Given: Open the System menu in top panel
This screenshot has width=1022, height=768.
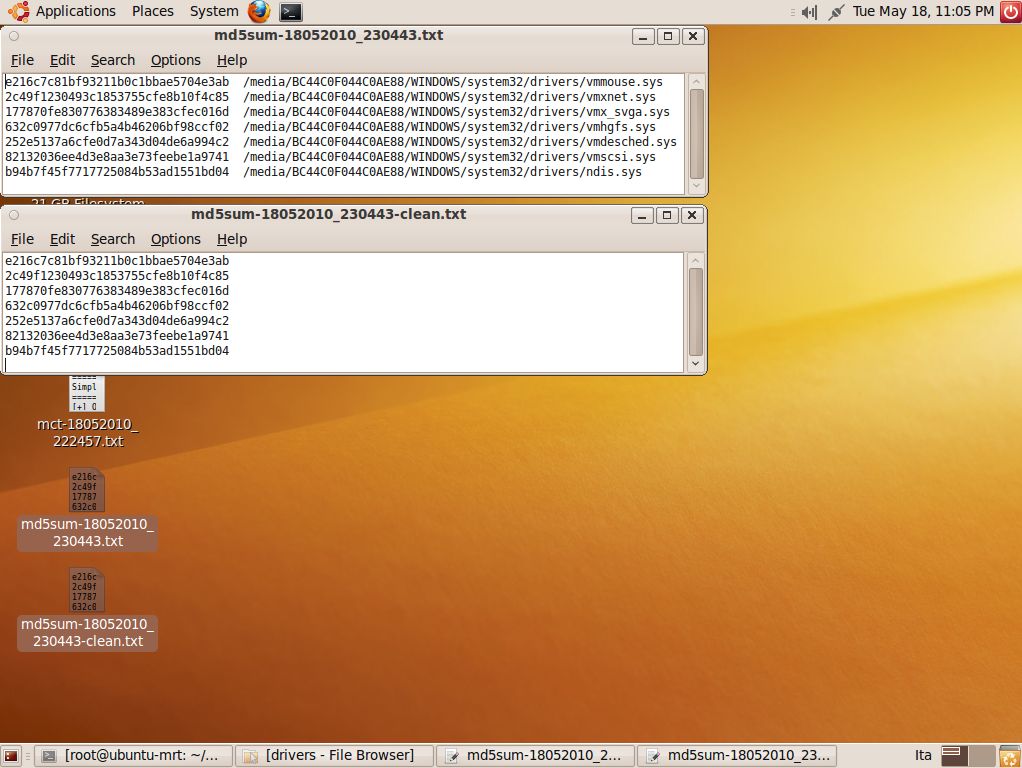Looking at the screenshot, I should (x=214, y=11).
